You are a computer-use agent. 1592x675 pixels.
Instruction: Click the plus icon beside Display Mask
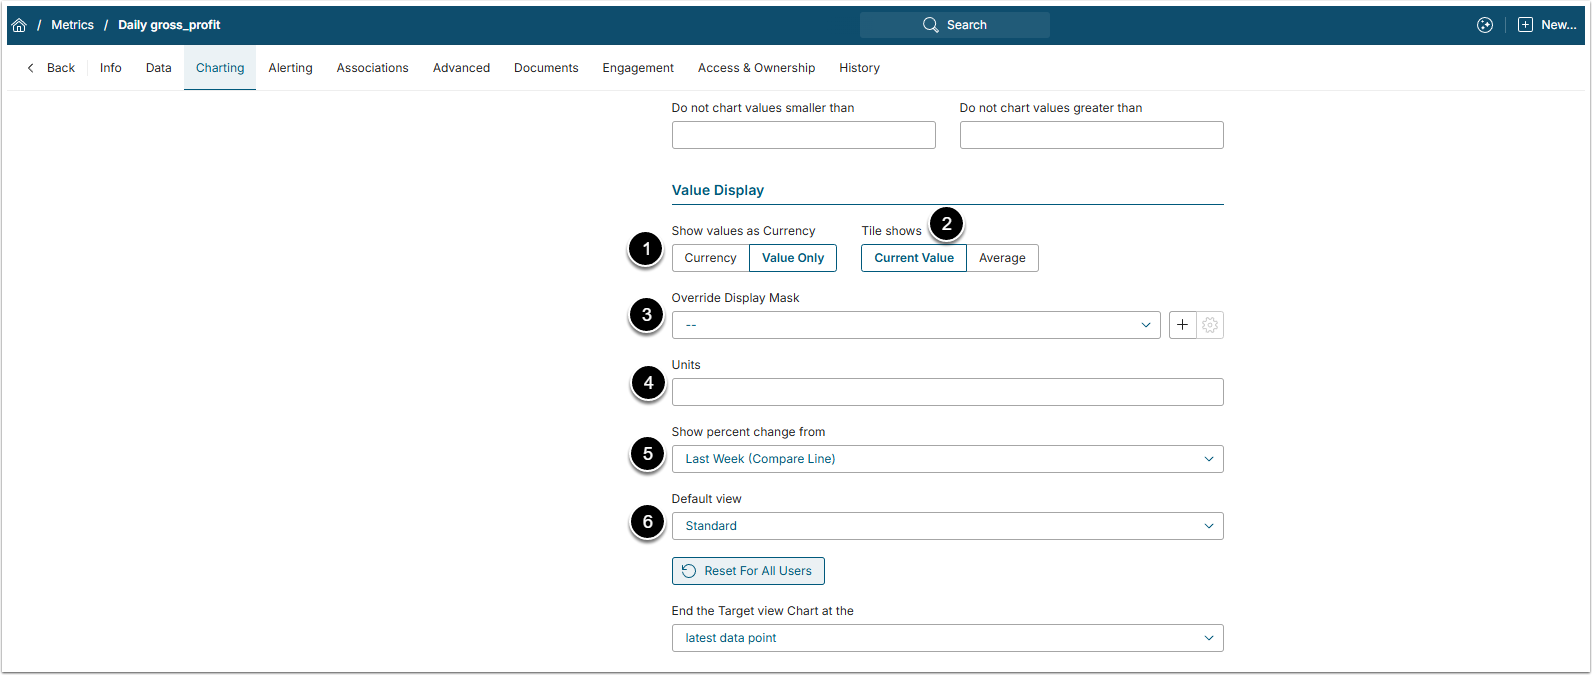tap(1182, 325)
